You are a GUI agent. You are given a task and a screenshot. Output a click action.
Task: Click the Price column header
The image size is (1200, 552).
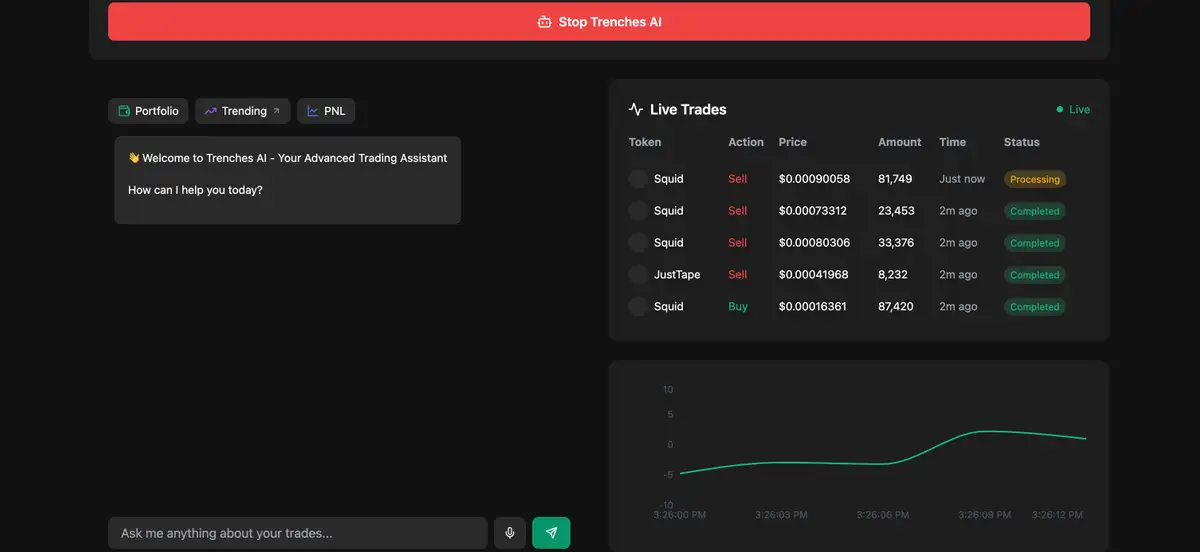pos(793,142)
